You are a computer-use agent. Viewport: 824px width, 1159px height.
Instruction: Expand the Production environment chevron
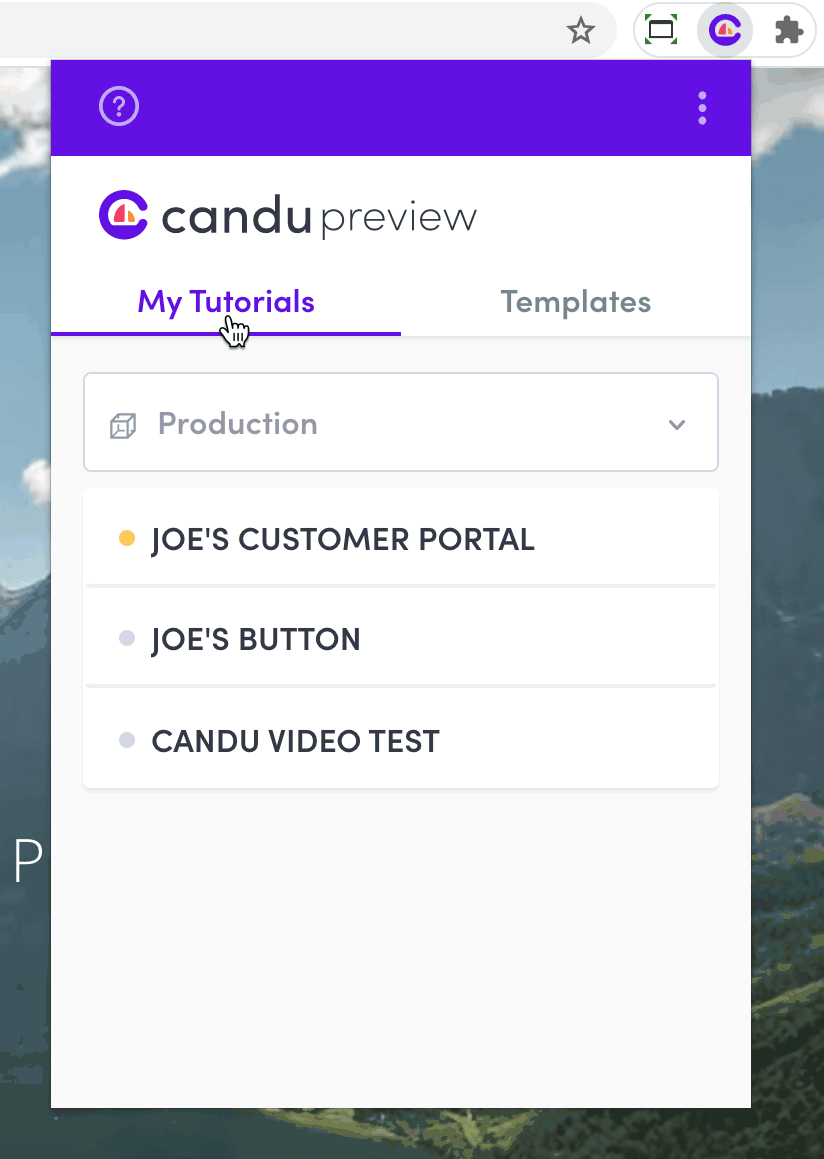click(677, 425)
